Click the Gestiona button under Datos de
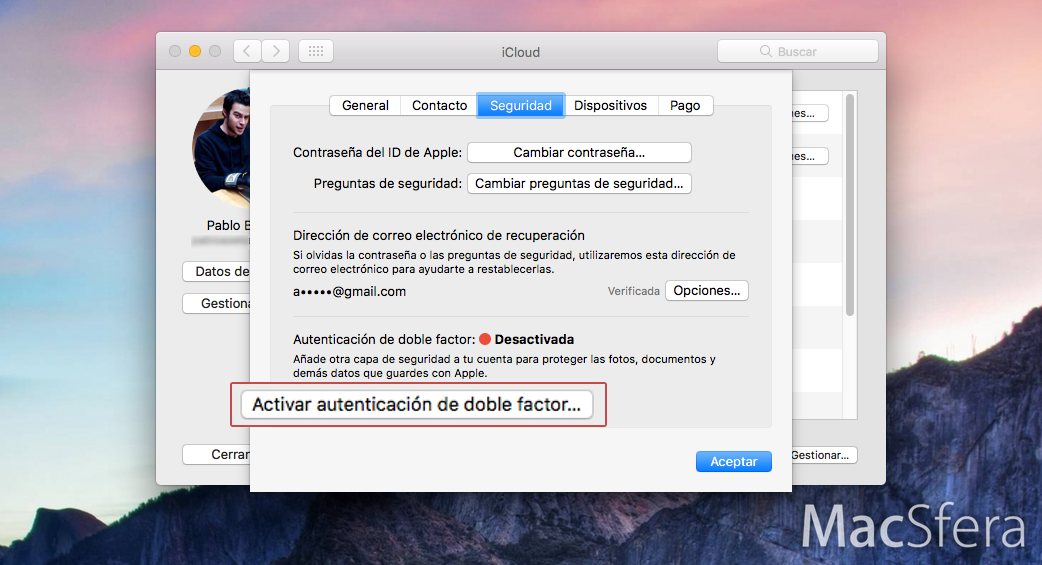Viewport: 1042px width, 565px height. (217, 303)
